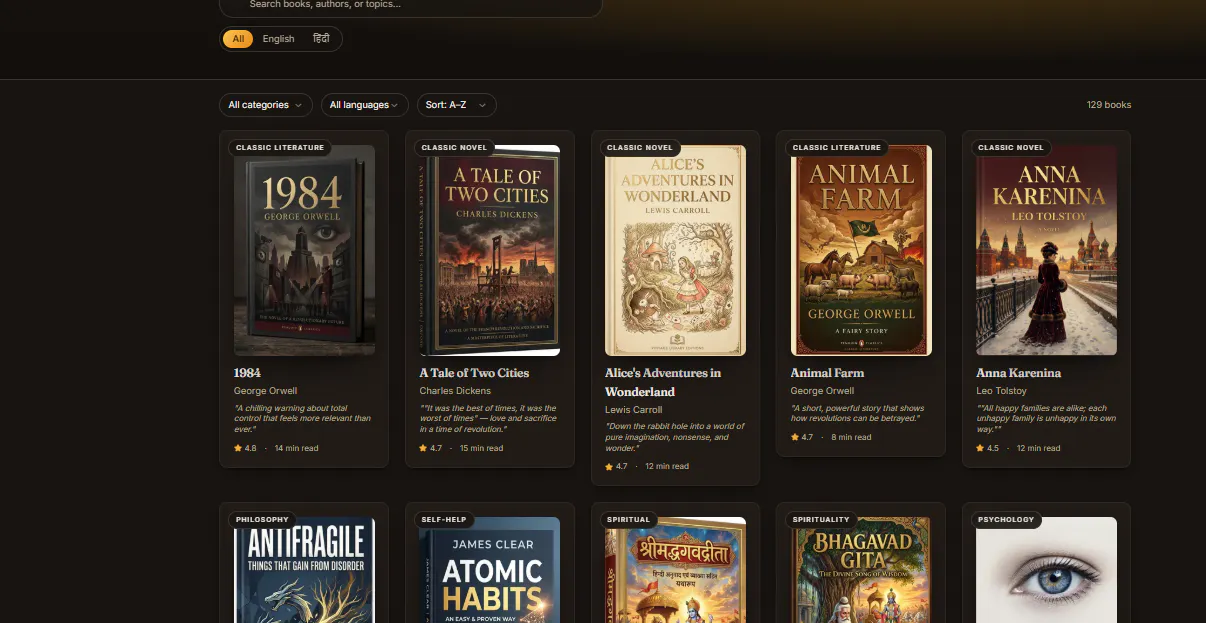Click the quote "All happy families are alike"
1206x623 pixels.
1046,418
